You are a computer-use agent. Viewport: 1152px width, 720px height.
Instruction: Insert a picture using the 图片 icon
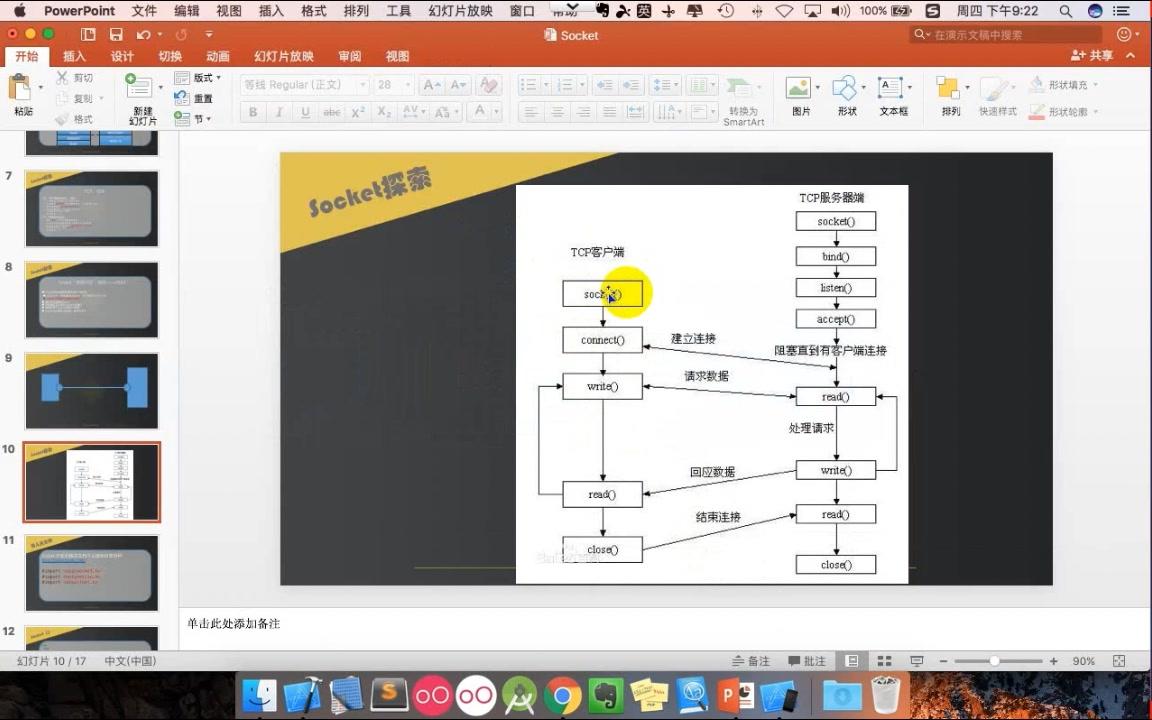(798, 97)
